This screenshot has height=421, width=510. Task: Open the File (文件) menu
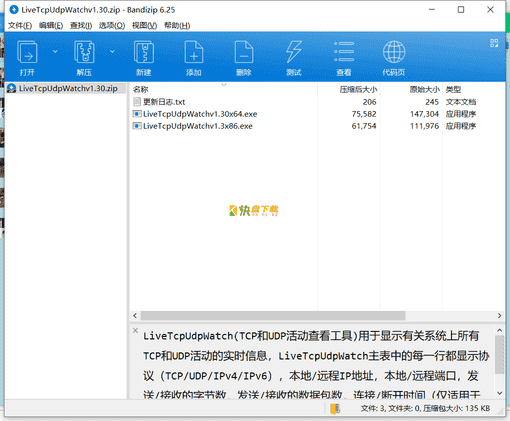pos(20,26)
